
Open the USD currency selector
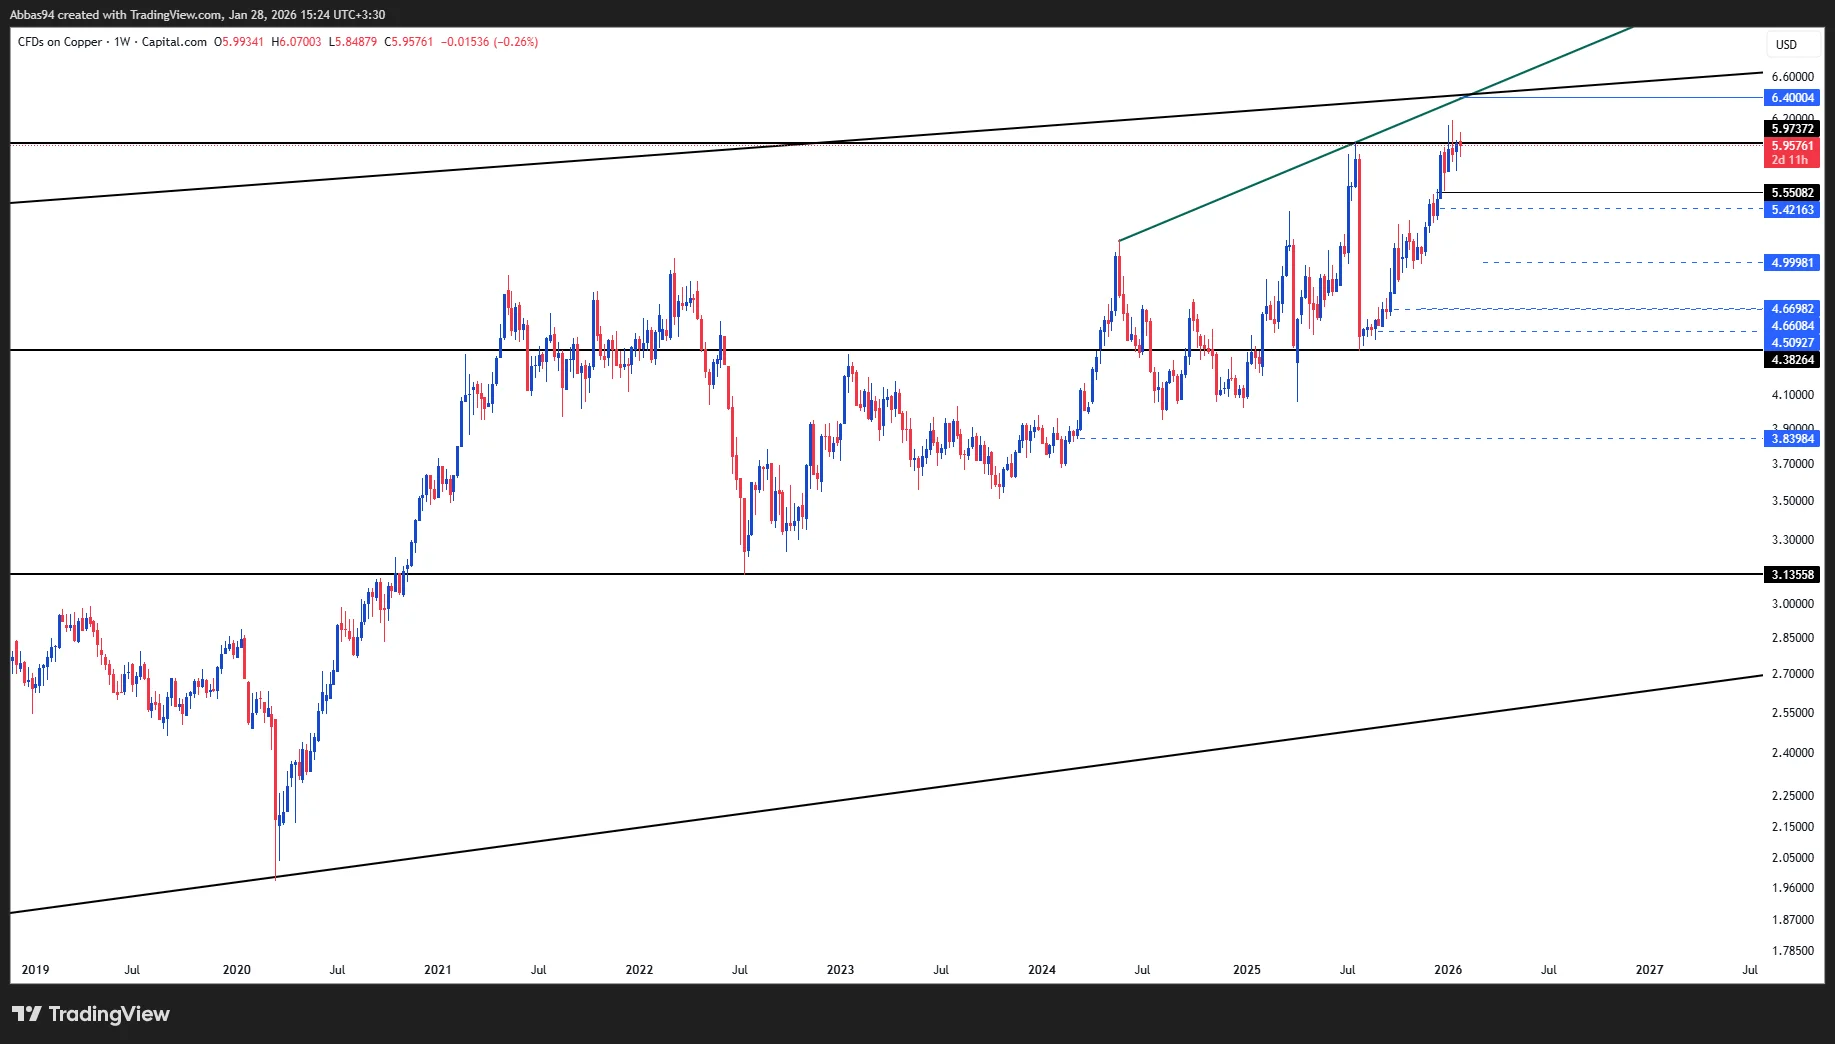tap(1786, 45)
